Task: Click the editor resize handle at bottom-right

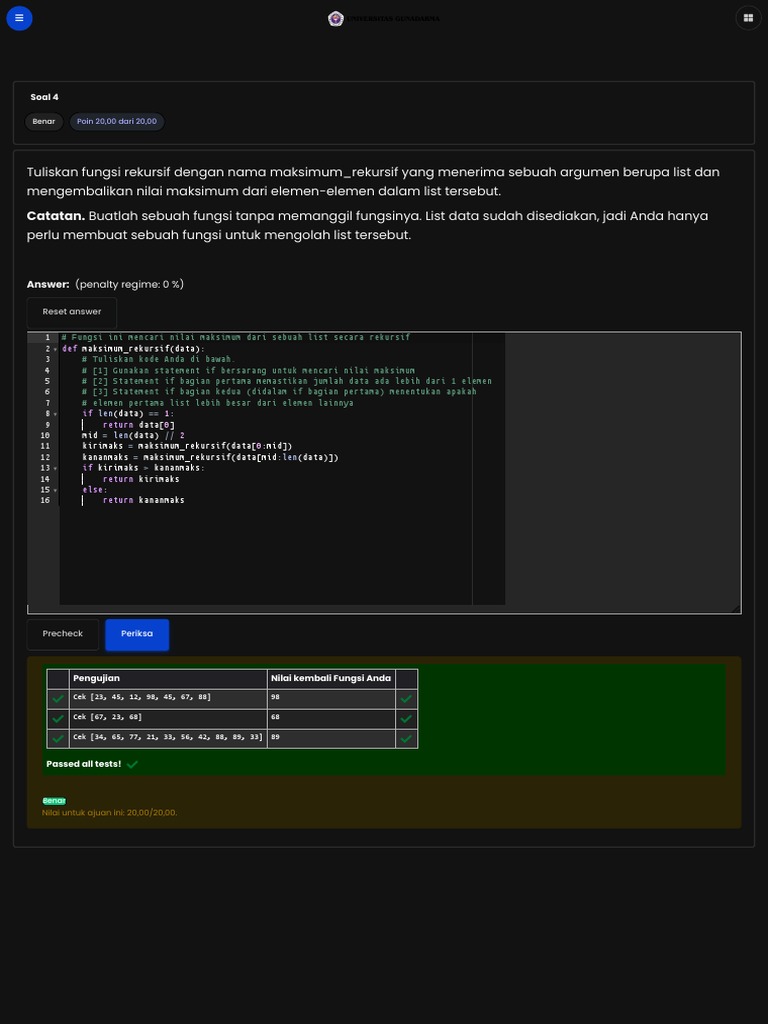Action: [736, 608]
